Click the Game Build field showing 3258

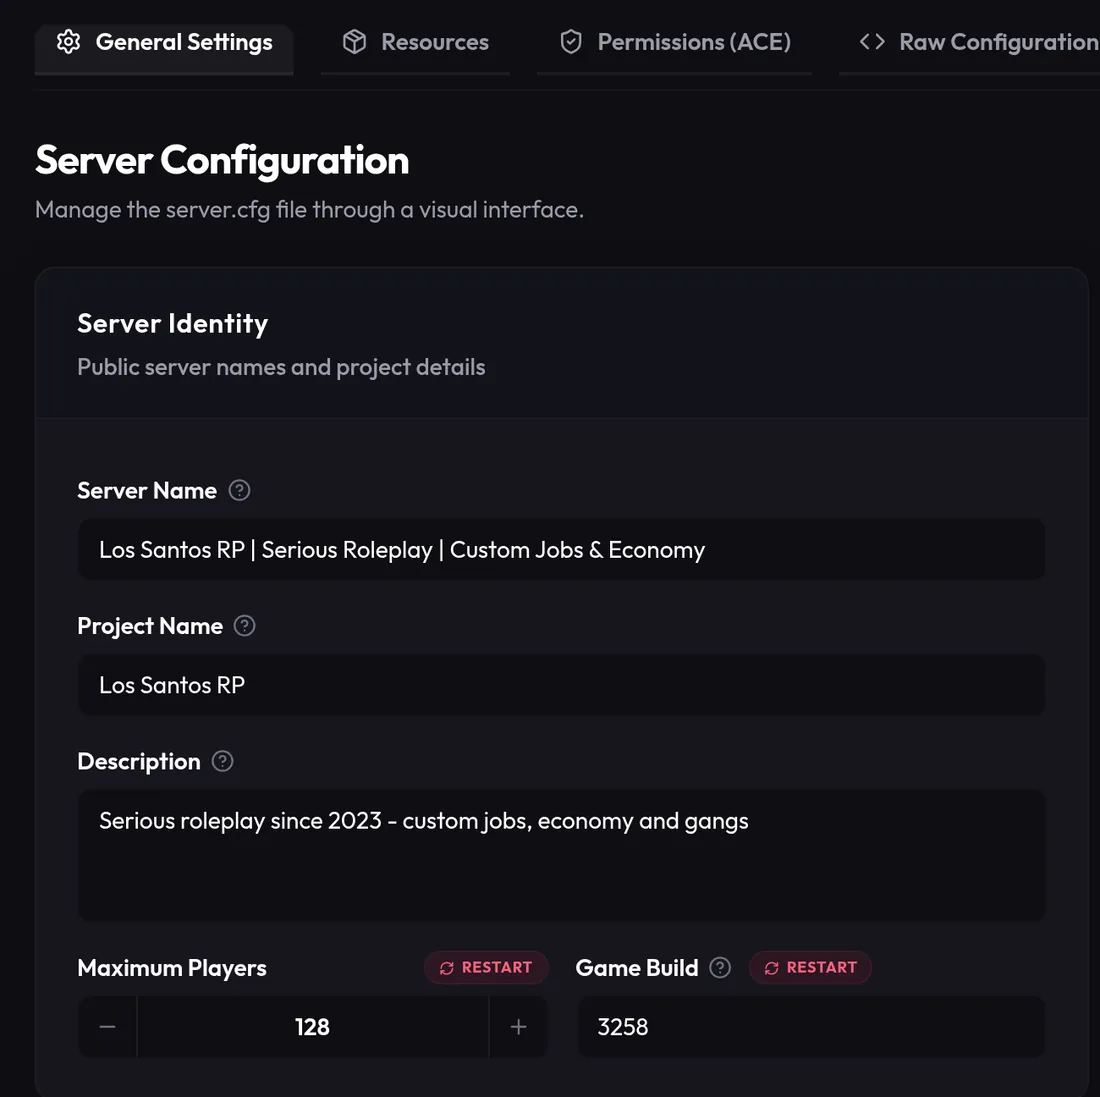pyautogui.click(x=810, y=1027)
